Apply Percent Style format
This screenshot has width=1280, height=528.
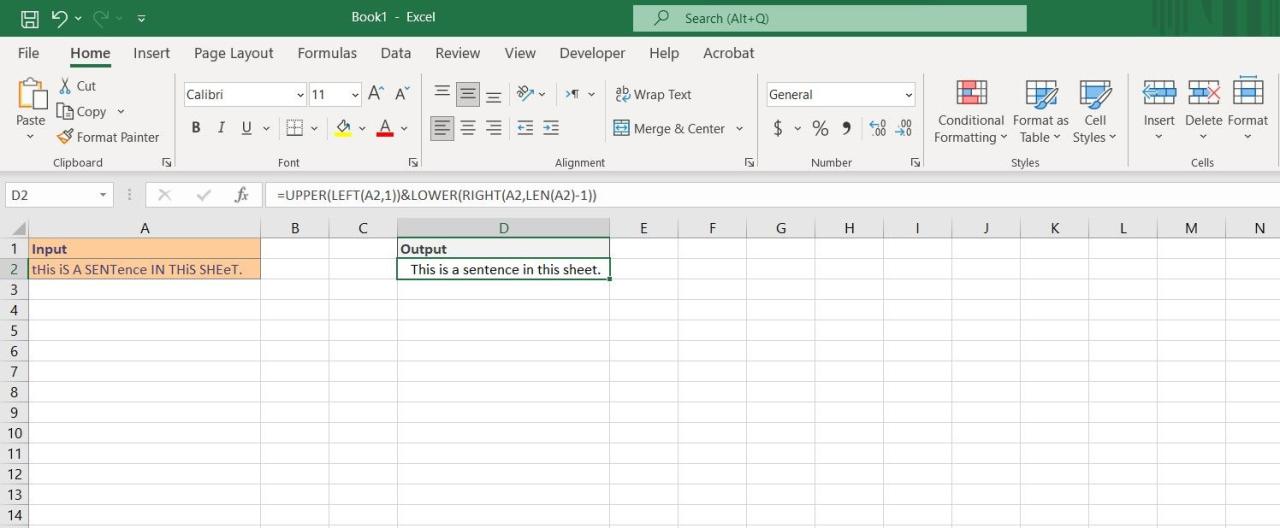coord(820,128)
